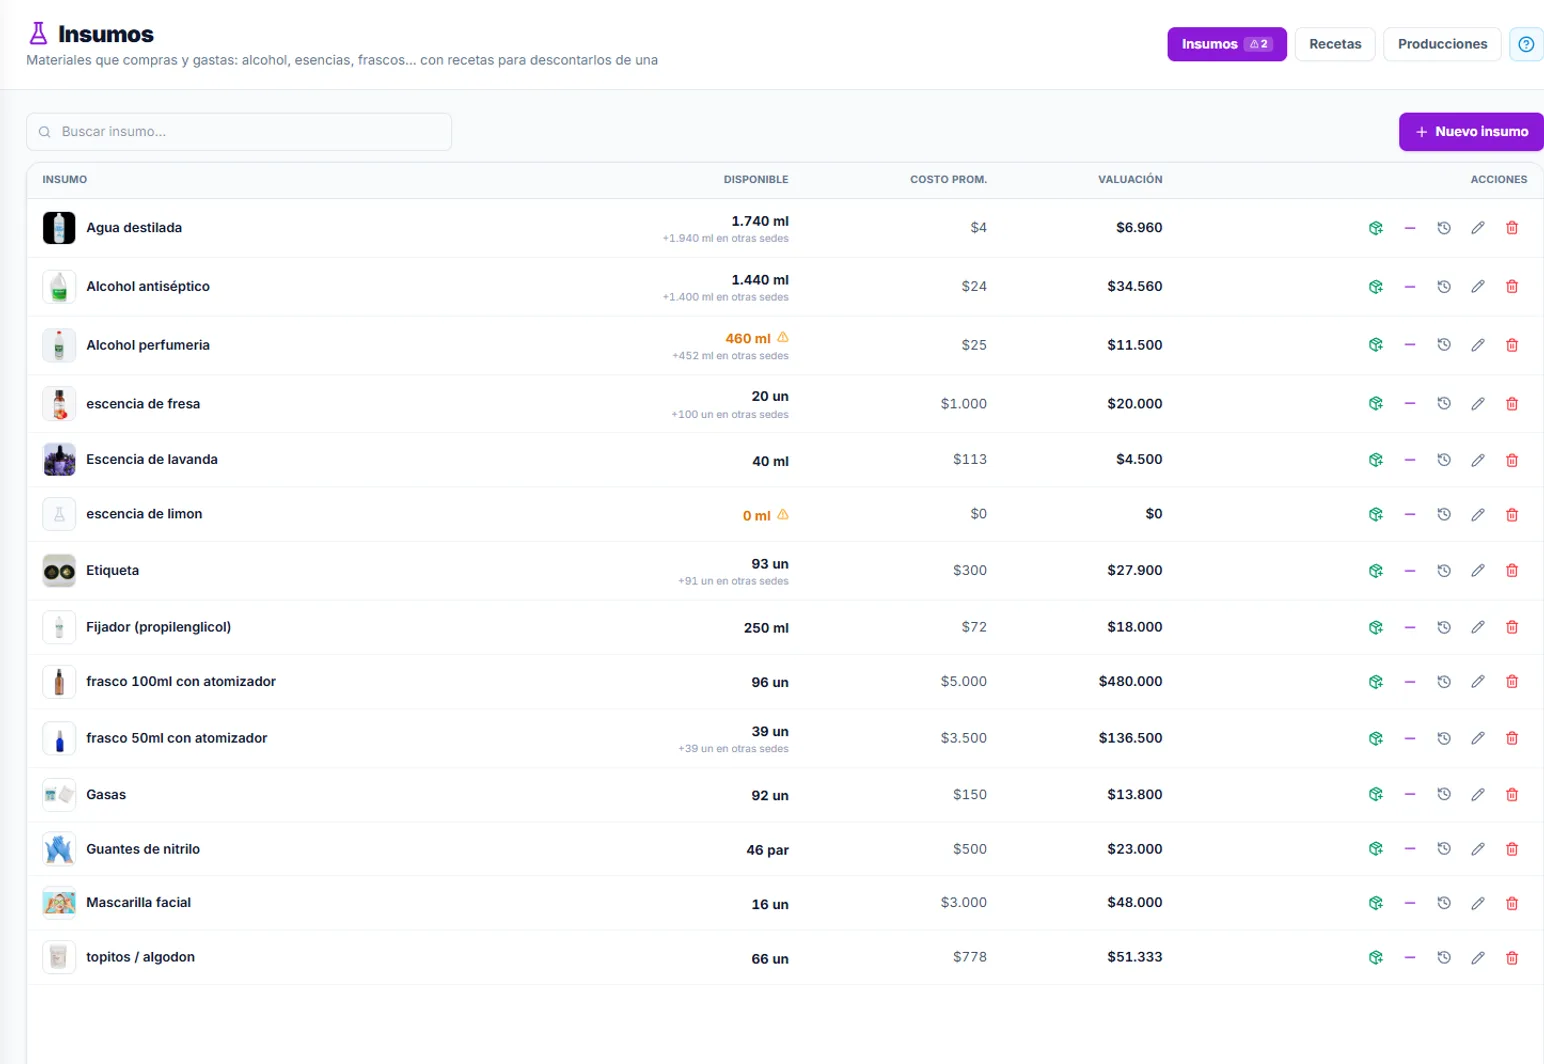Open the Guantes de nitrilo thumbnail
The width and height of the screenshot is (1544, 1064).
tap(59, 849)
